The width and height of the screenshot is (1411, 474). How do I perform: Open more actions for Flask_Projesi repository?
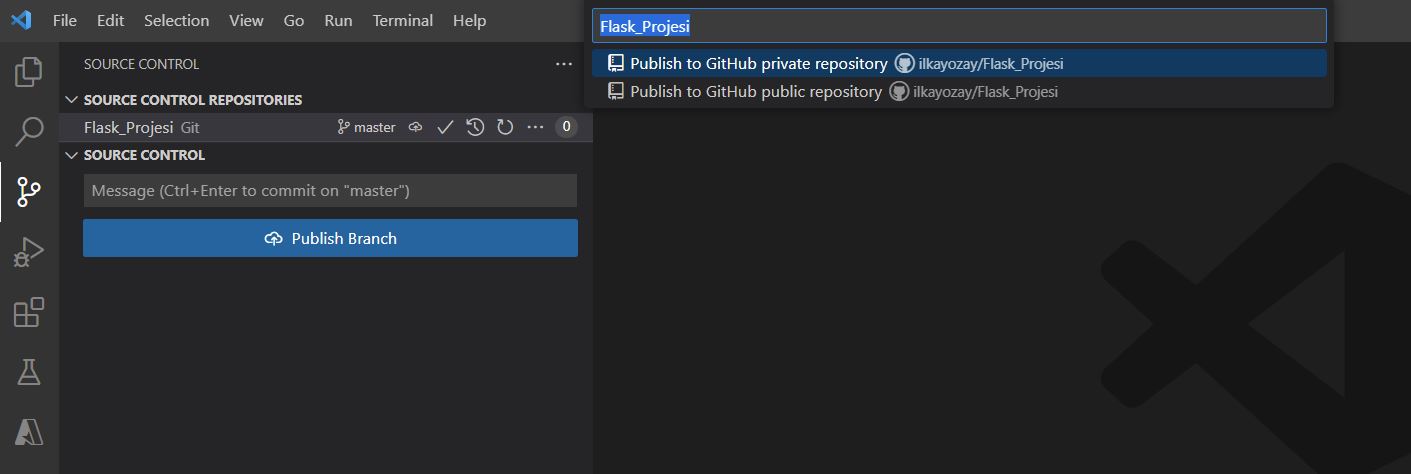click(535, 127)
